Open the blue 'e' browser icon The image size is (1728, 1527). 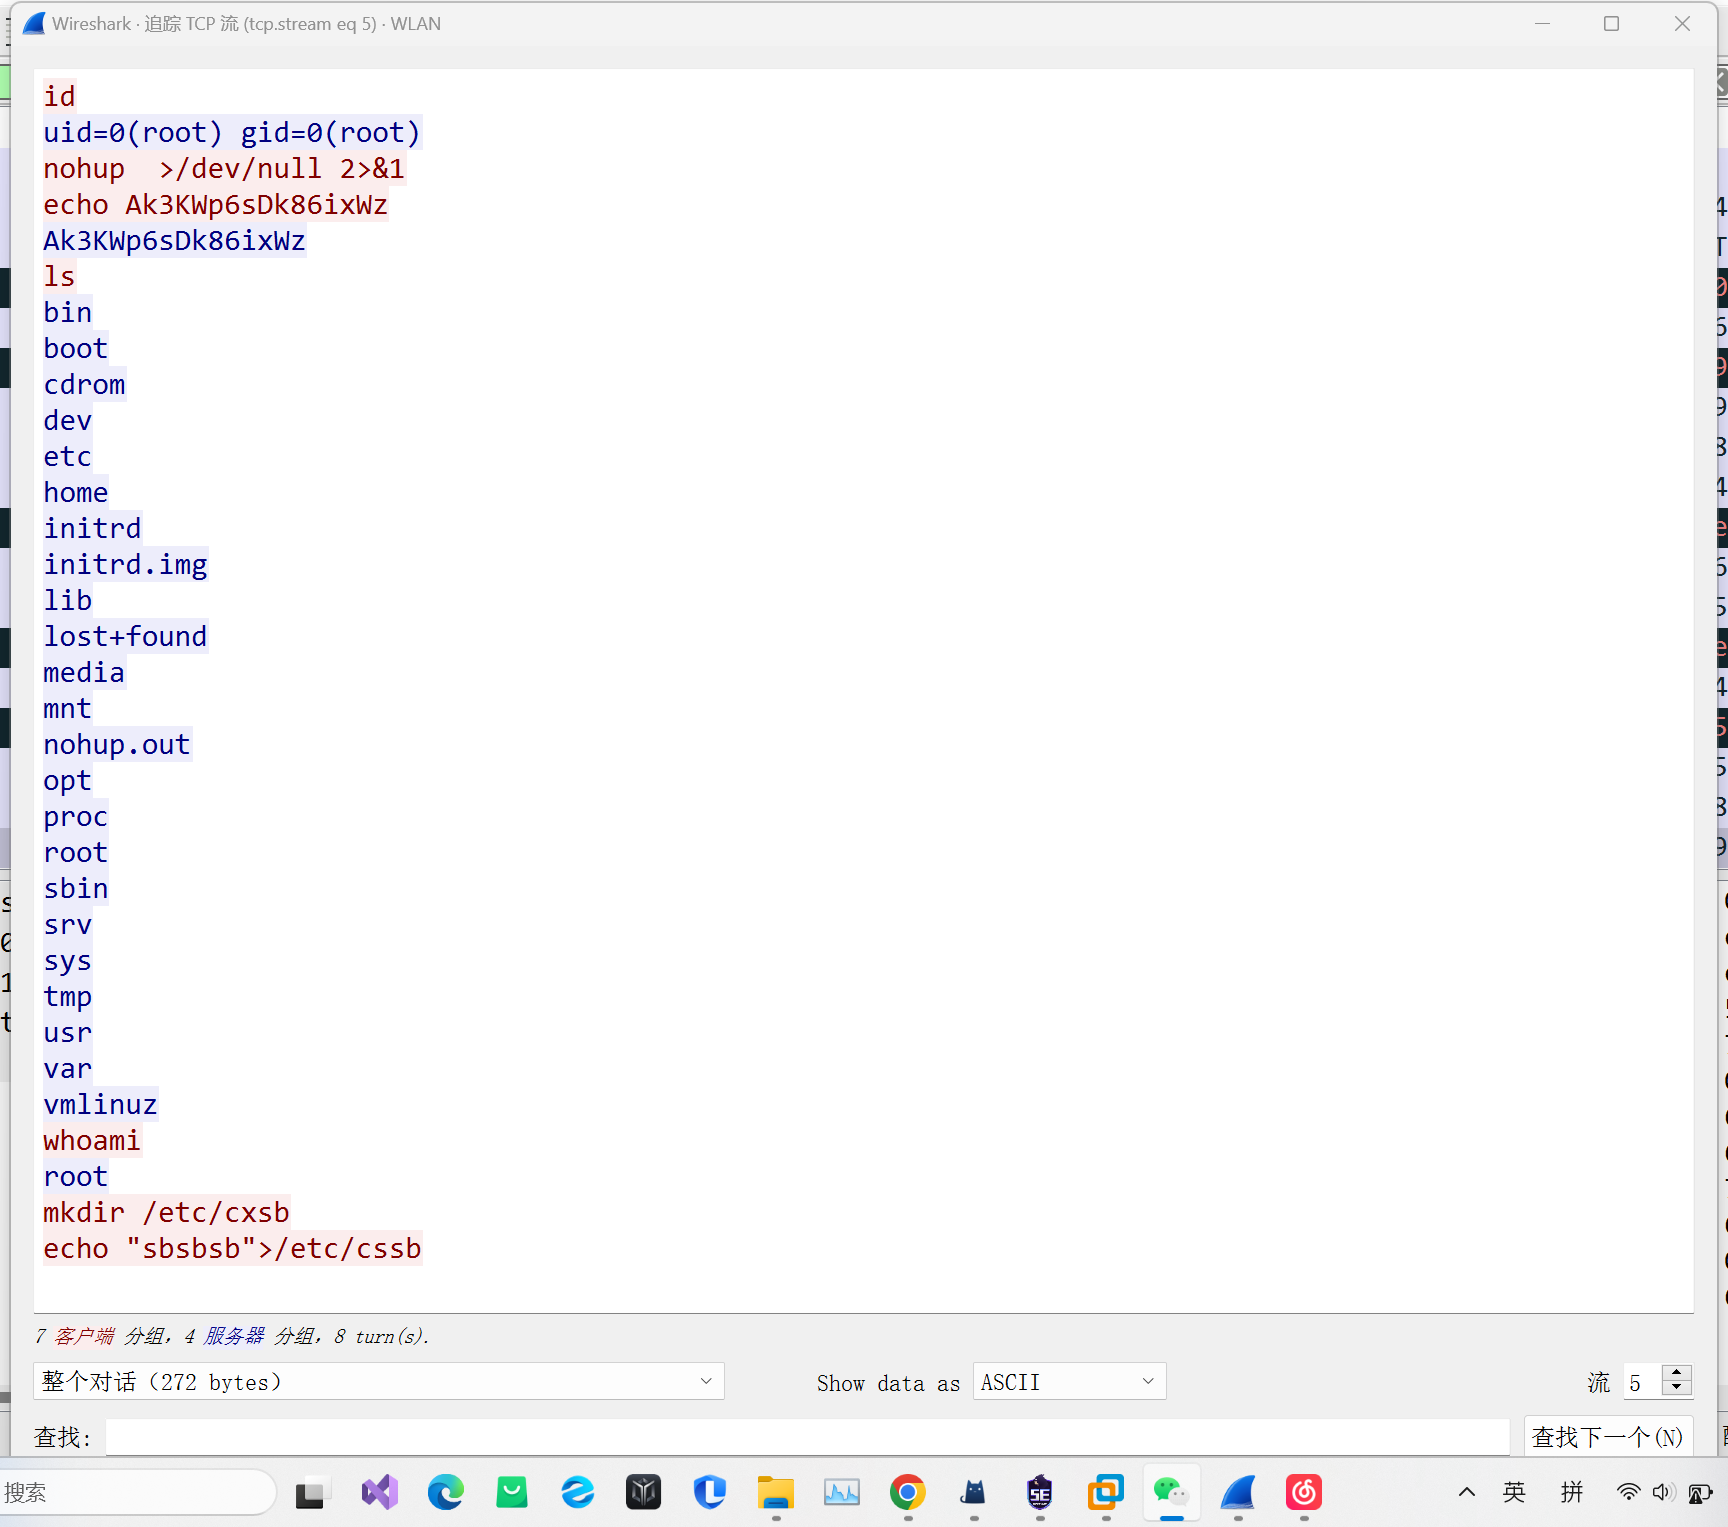(578, 1493)
